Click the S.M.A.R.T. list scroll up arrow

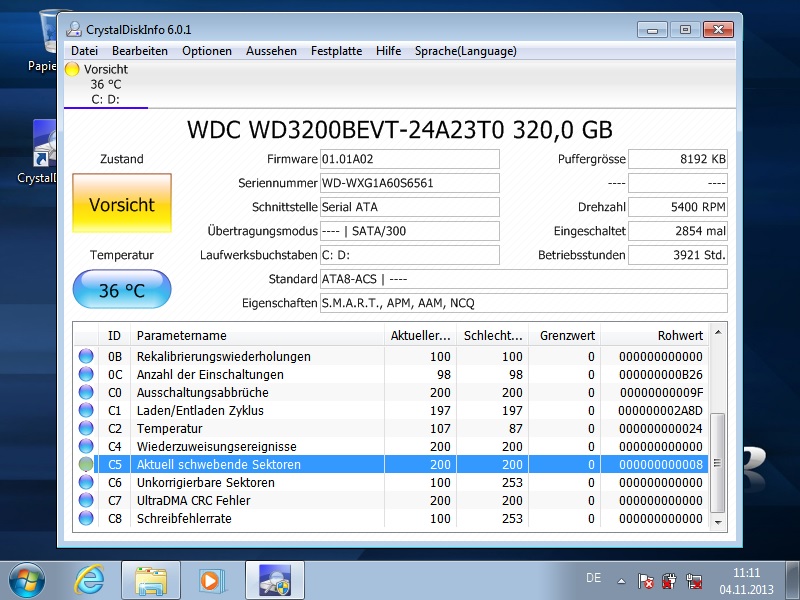click(718, 333)
